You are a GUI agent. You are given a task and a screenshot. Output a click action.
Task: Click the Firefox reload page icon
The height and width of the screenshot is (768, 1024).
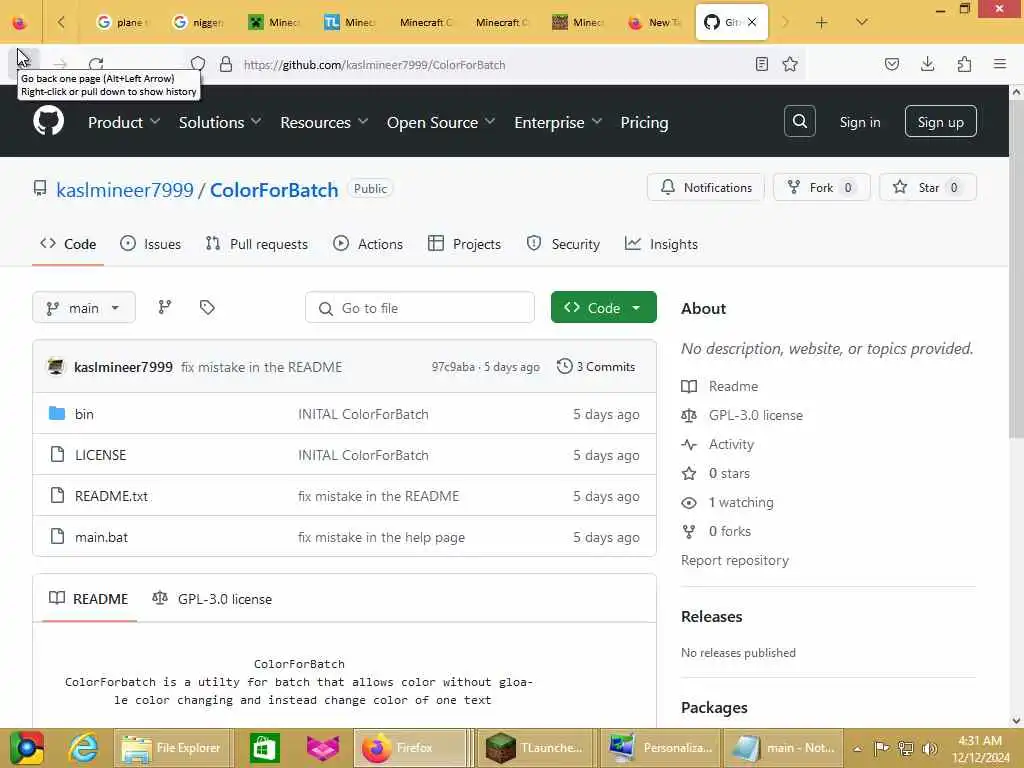click(97, 64)
